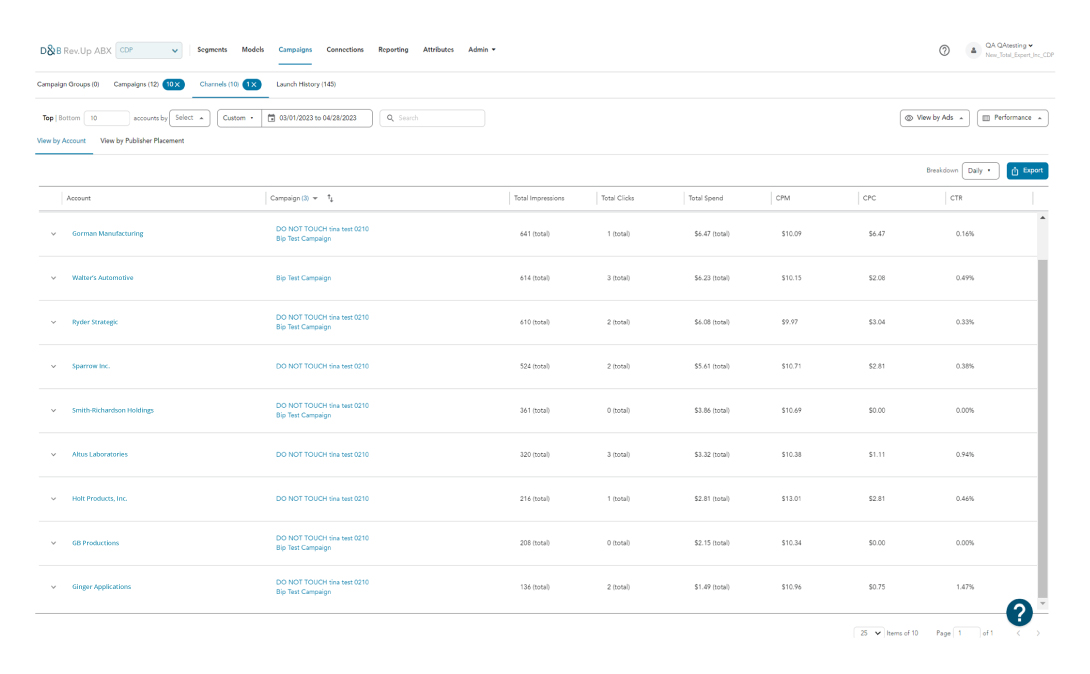Click the user avatar icon
Screen dimensions: 1090x674
(x=973, y=50)
